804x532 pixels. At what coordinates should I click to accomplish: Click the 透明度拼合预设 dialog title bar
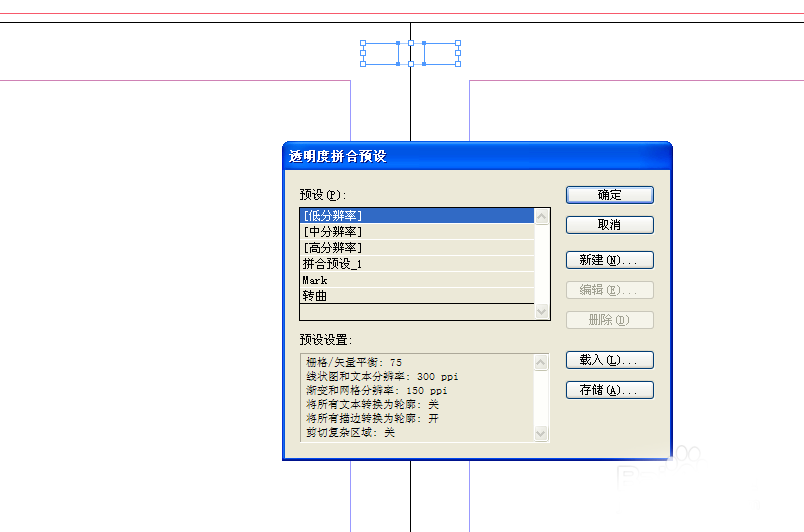(477, 156)
